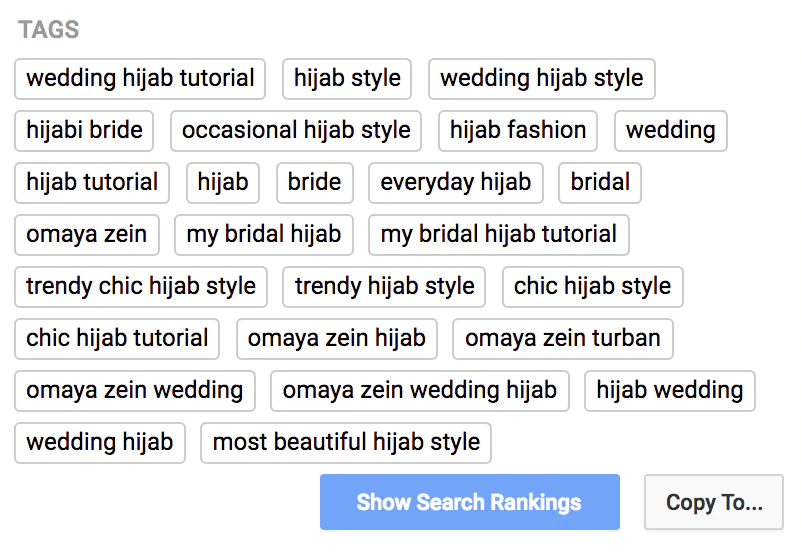
Task: Click the 'hijab fashion' tag
Action: (x=518, y=131)
